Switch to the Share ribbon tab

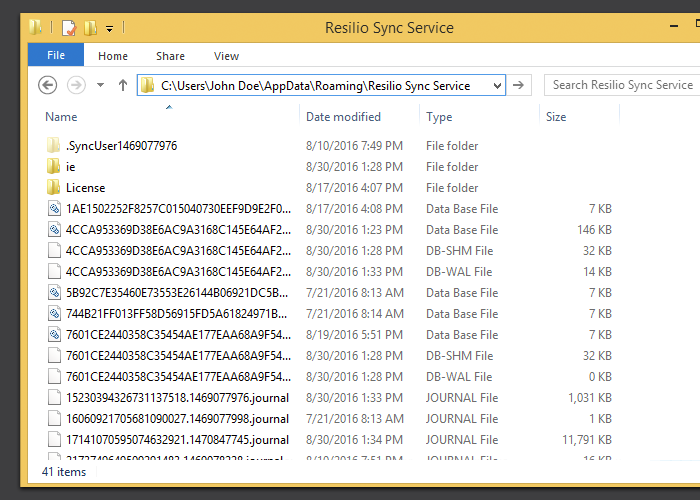point(170,56)
